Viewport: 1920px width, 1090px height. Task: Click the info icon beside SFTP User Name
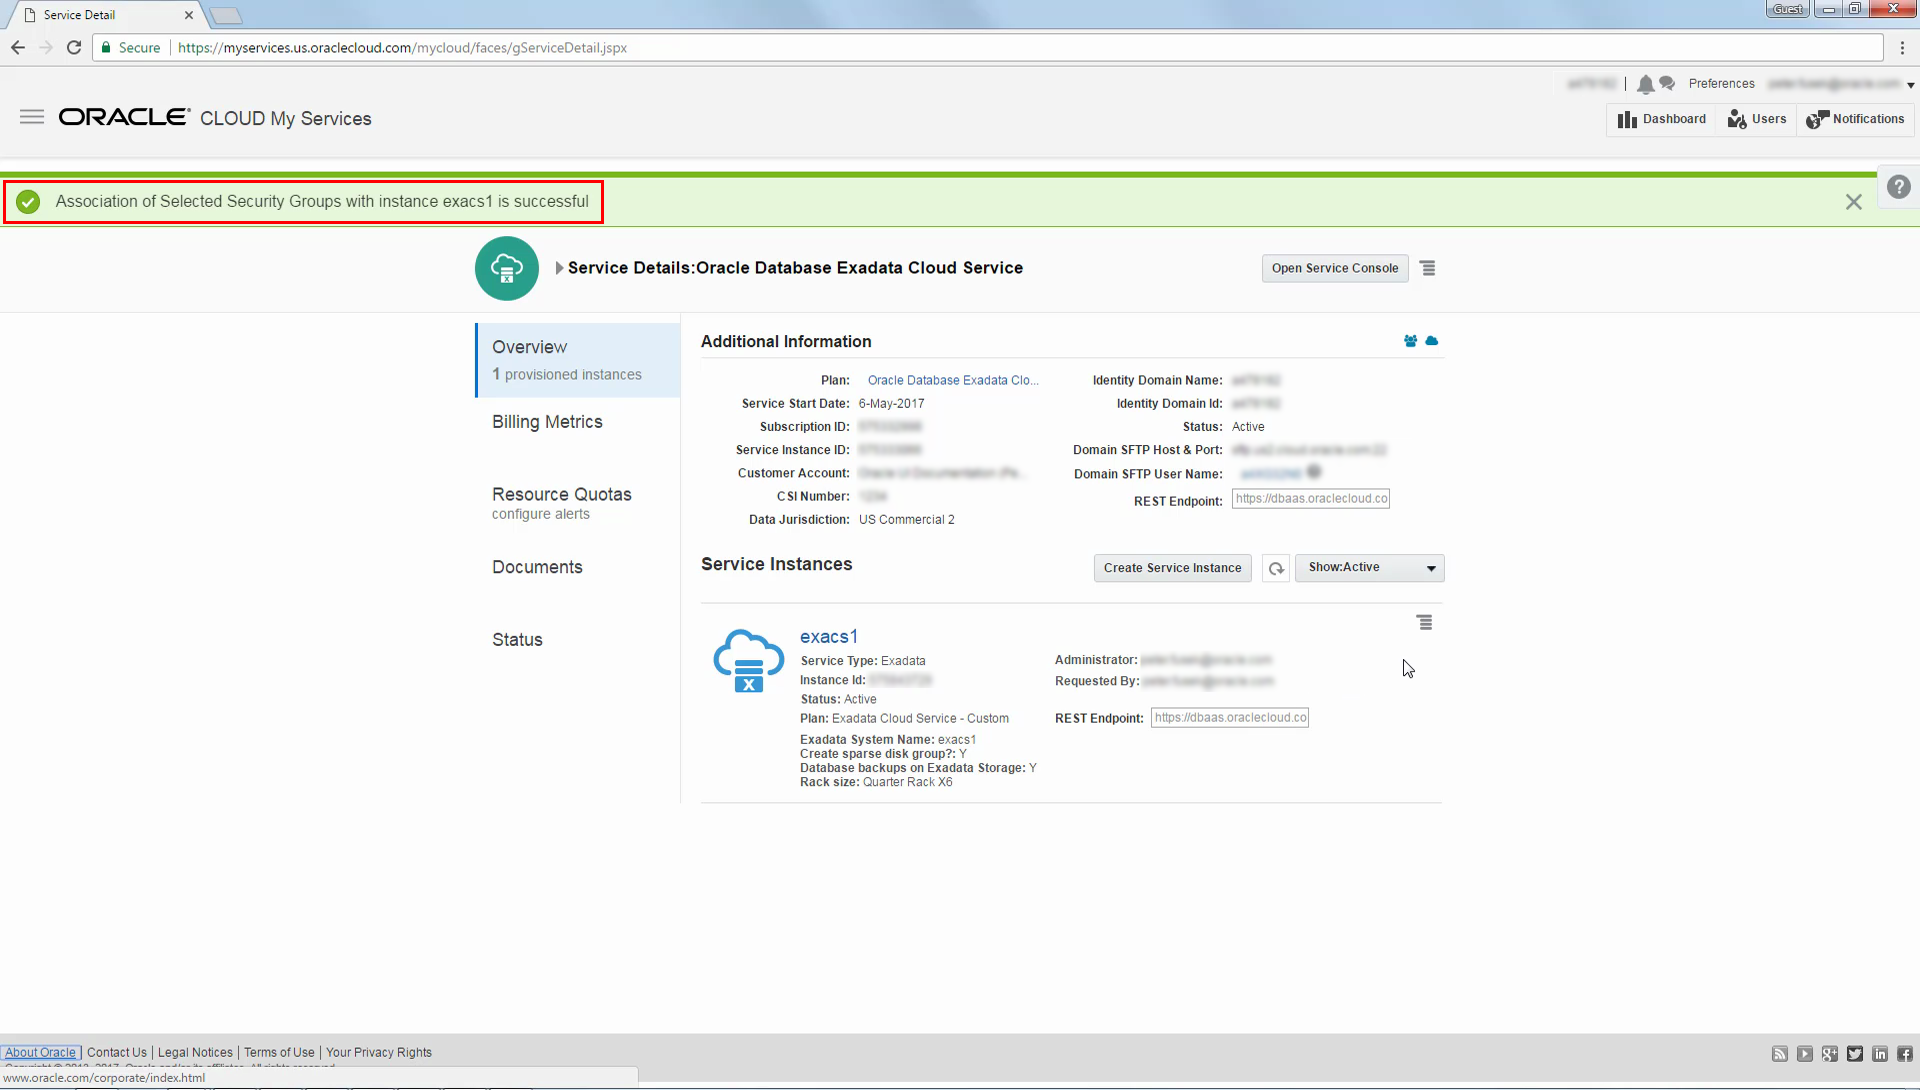tap(1314, 472)
